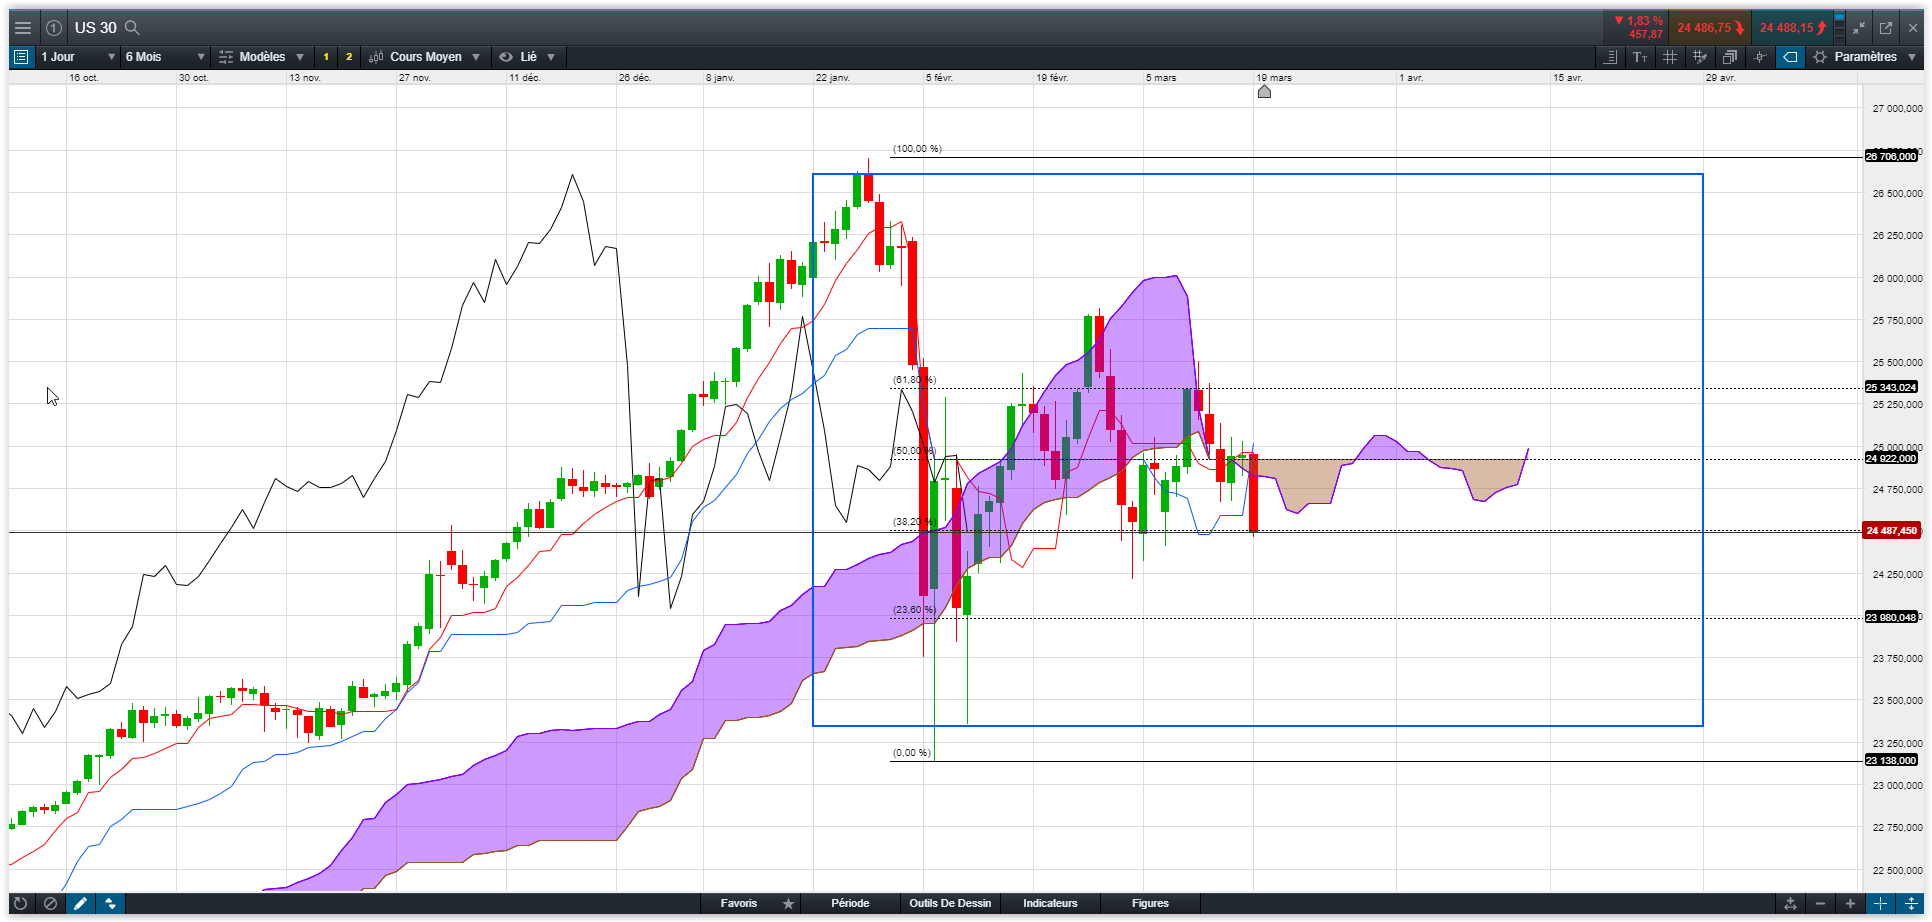The height and width of the screenshot is (922, 1932).
Task: Open the 1 Jour interval dropdown
Action: 77,57
